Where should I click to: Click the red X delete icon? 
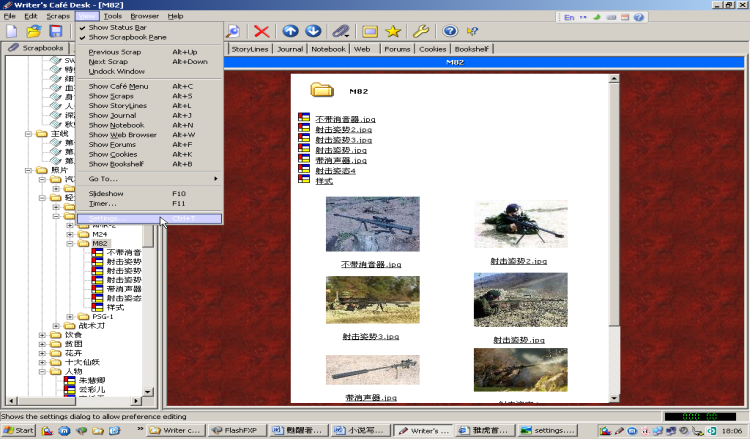coord(262,32)
